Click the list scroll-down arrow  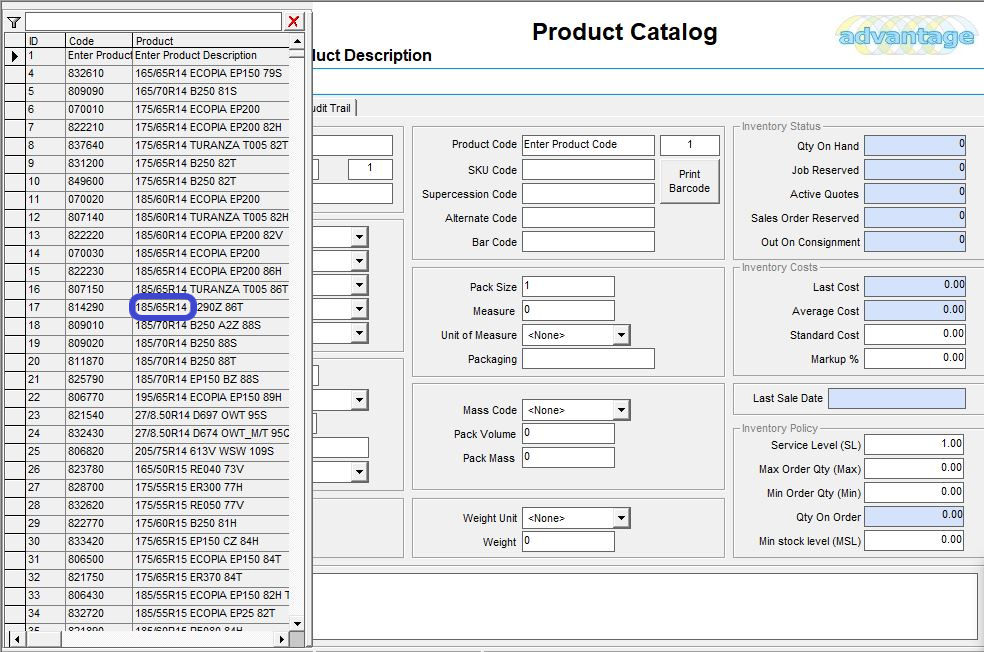click(x=297, y=624)
